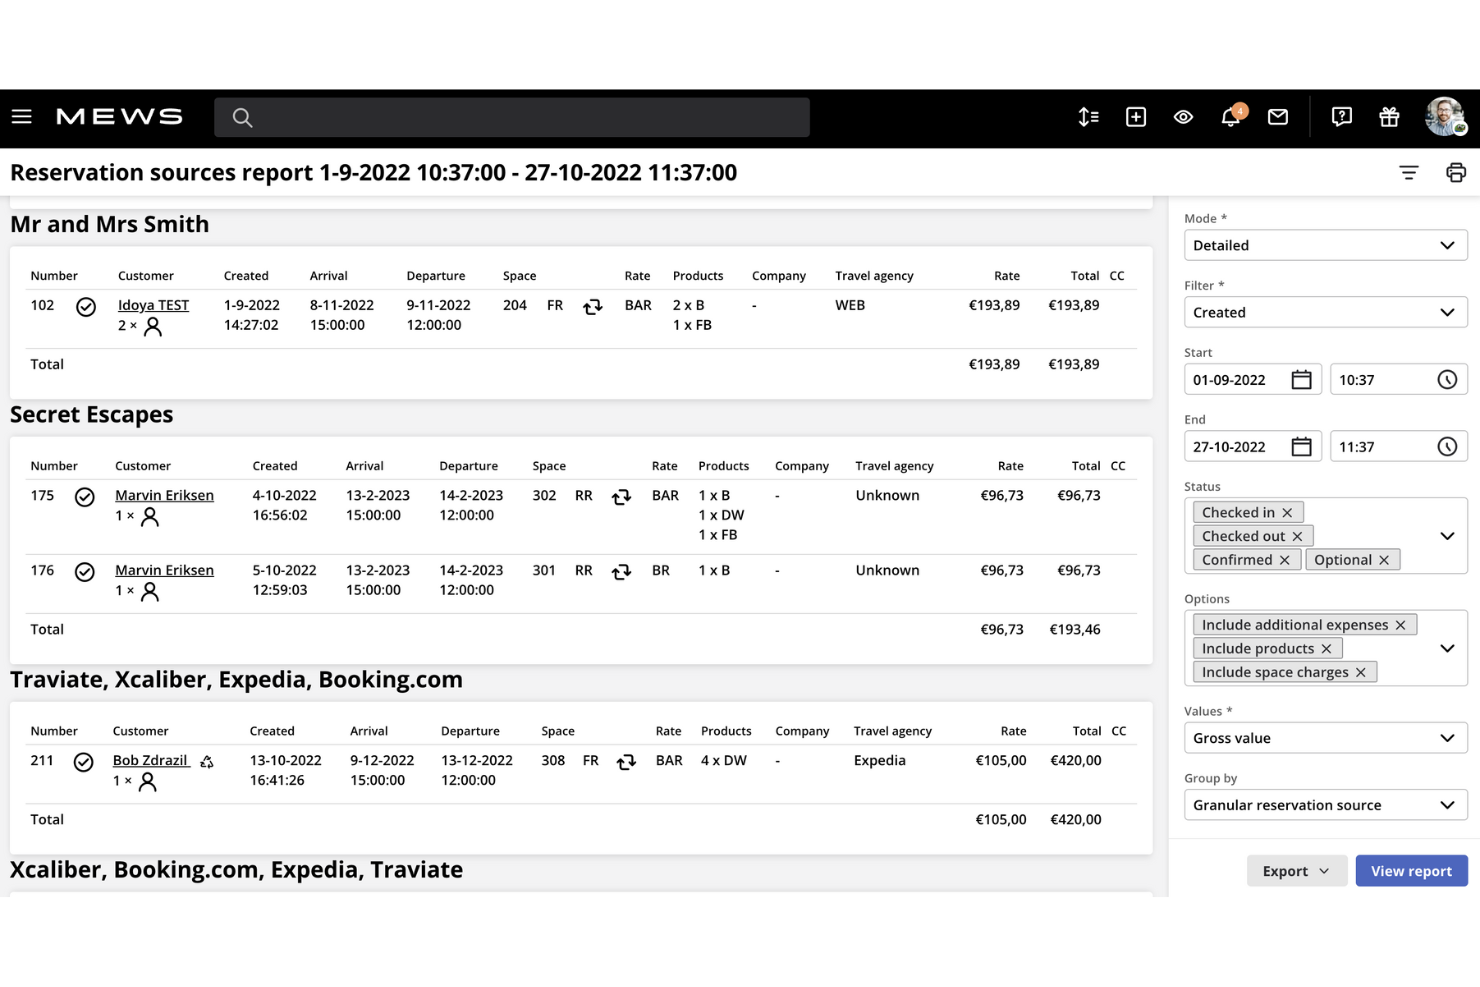This screenshot has width=1480, height=987.
Task: Click WEB travel agency cell in row 102
Action: pos(850,305)
